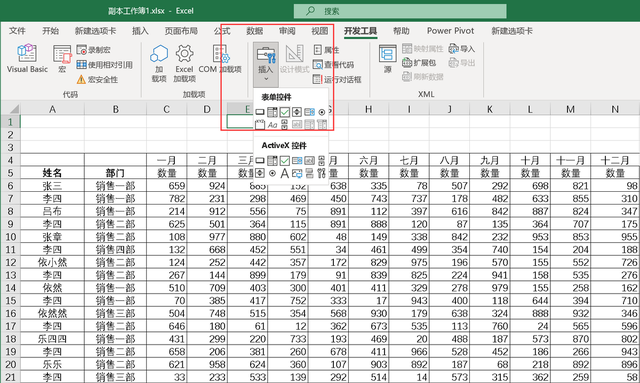Insert ActiveX combo box

[272, 160]
